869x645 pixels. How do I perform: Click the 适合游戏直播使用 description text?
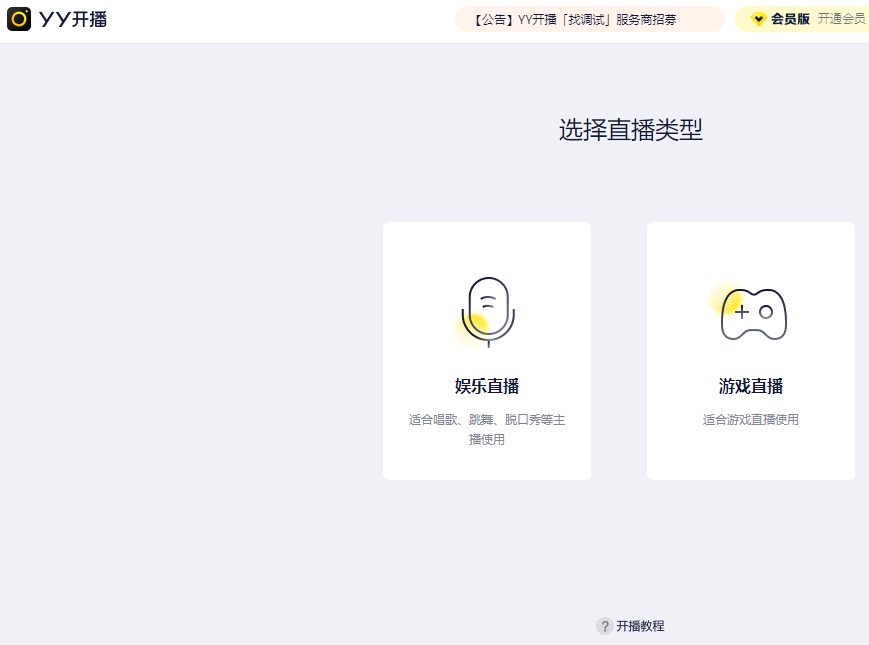(x=751, y=418)
